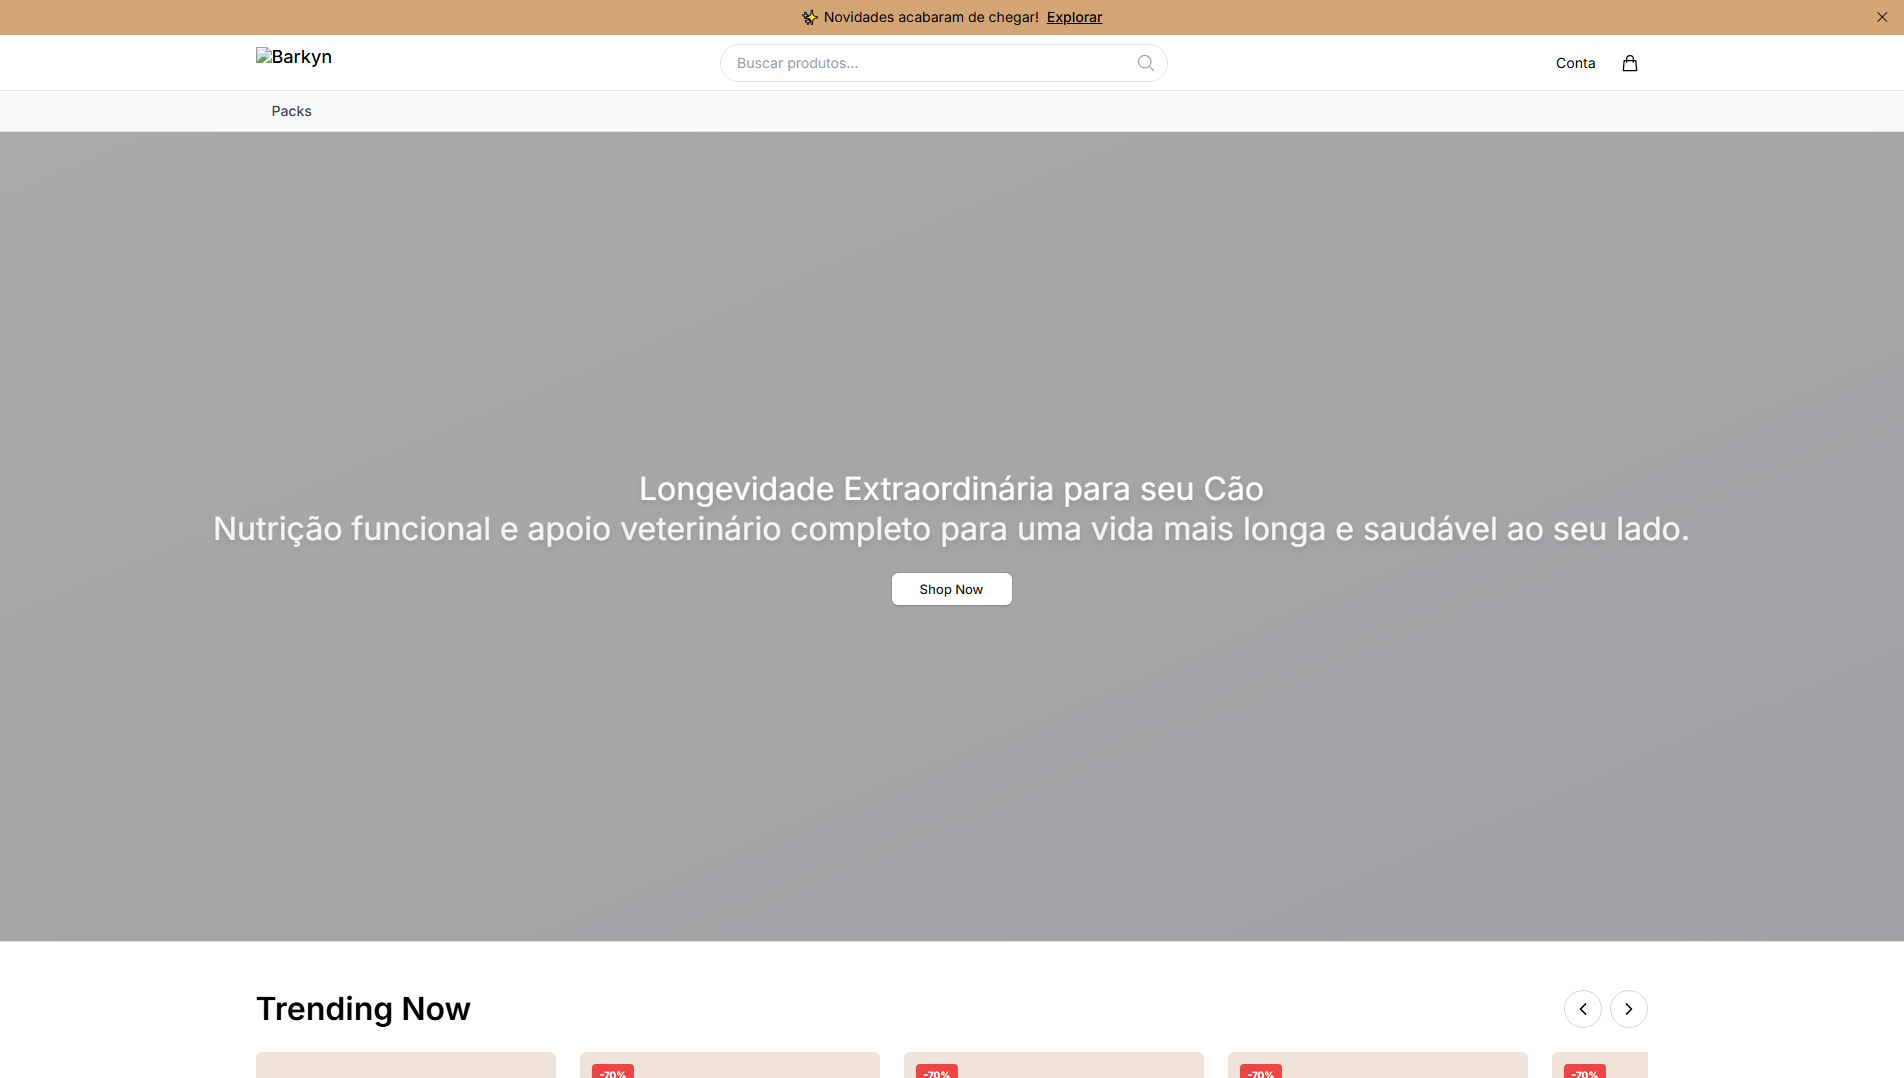Select the Packs menu item
This screenshot has height=1078, width=1904.
pos(291,111)
